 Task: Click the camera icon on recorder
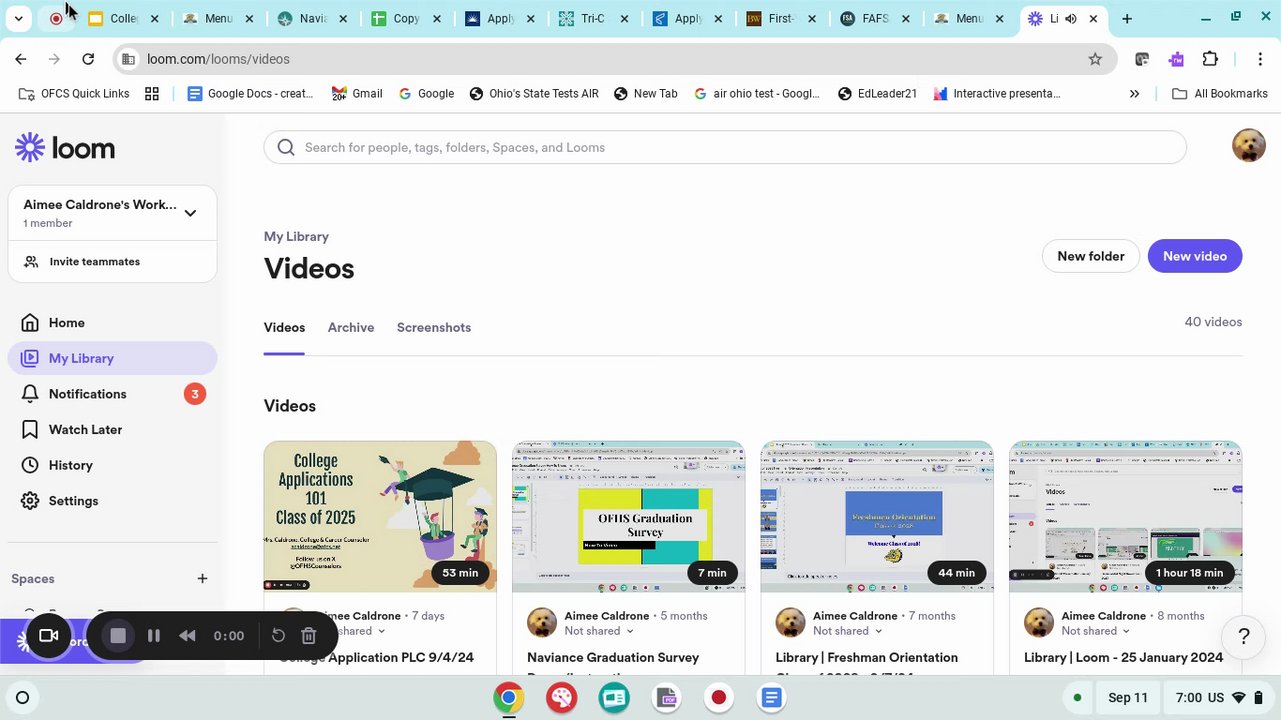click(48, 636)
